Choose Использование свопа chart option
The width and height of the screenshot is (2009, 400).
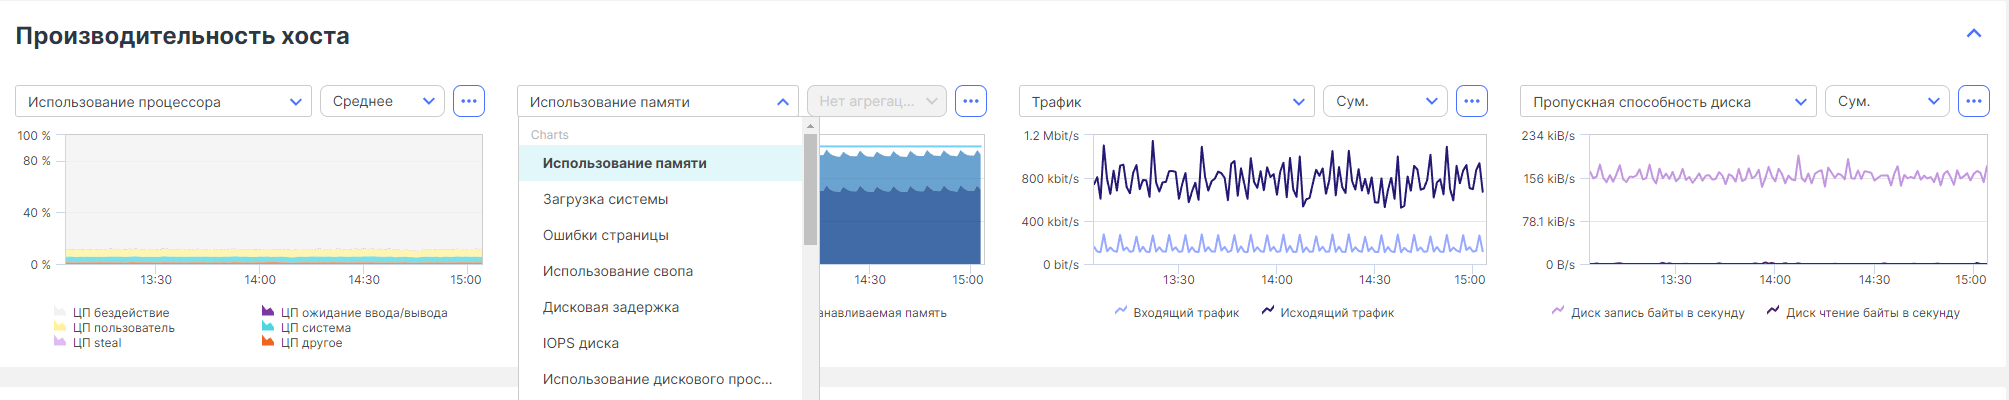pyautogui.click(x=617, y=271)
